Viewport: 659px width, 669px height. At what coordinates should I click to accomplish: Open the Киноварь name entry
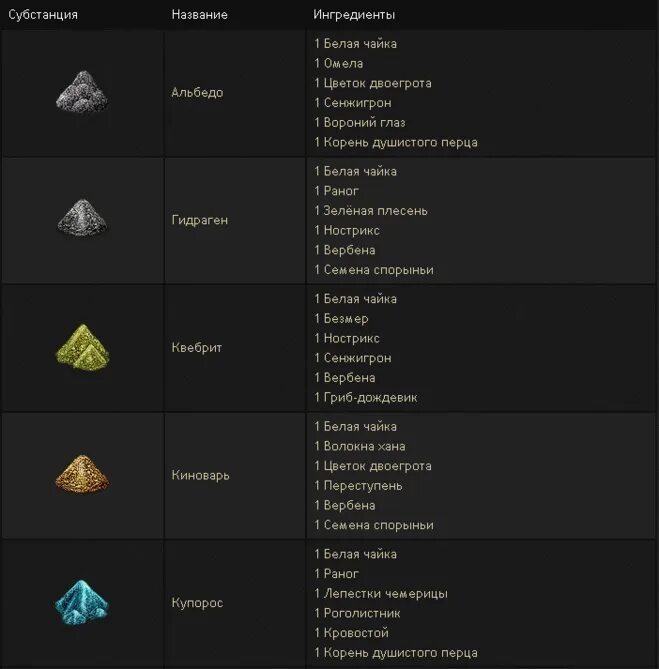(200, 475)
